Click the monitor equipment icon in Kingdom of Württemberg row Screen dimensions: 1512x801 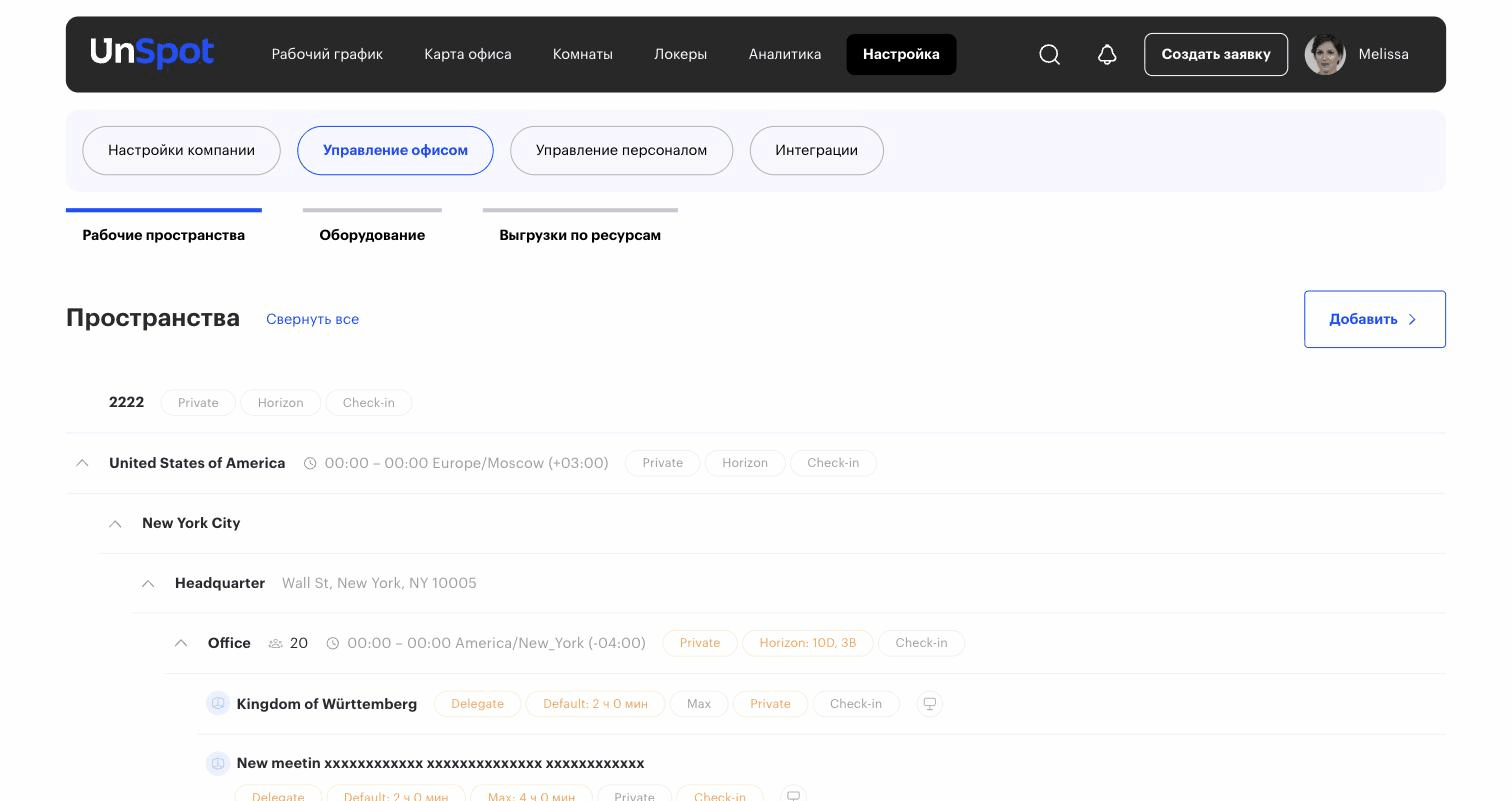pos(930,704)
